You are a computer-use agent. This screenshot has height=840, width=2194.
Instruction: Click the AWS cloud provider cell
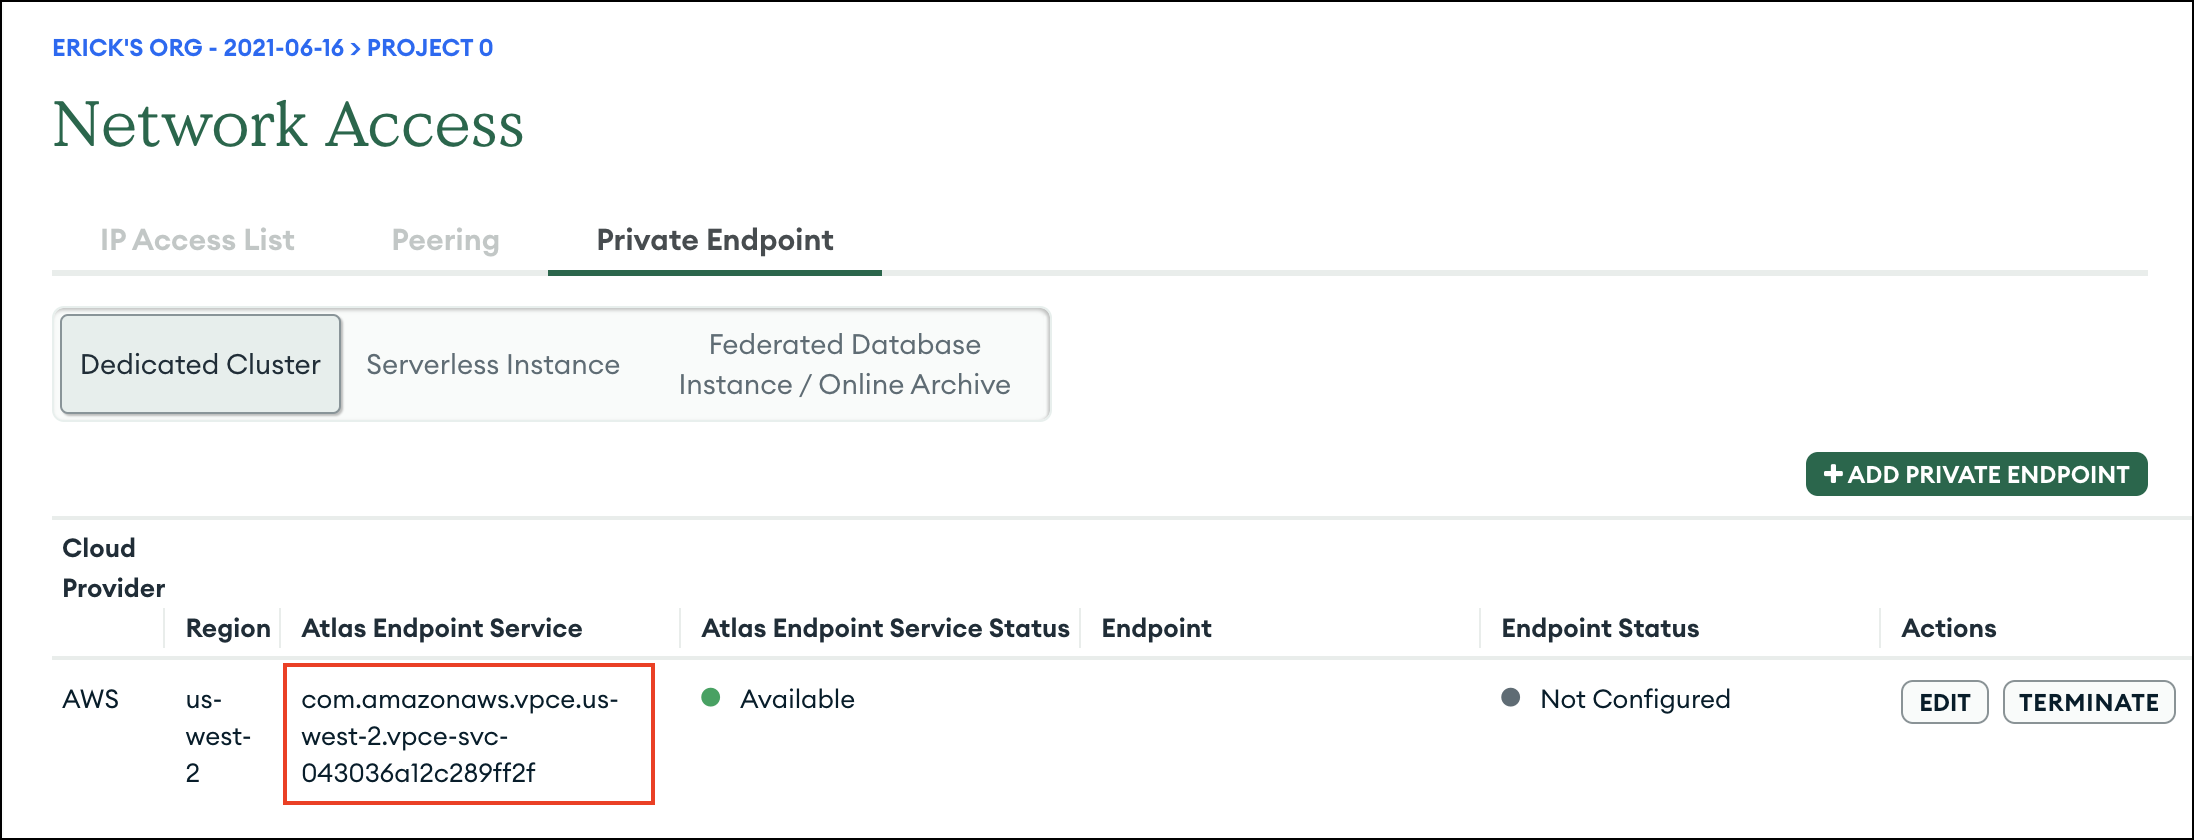click(90, 699)
